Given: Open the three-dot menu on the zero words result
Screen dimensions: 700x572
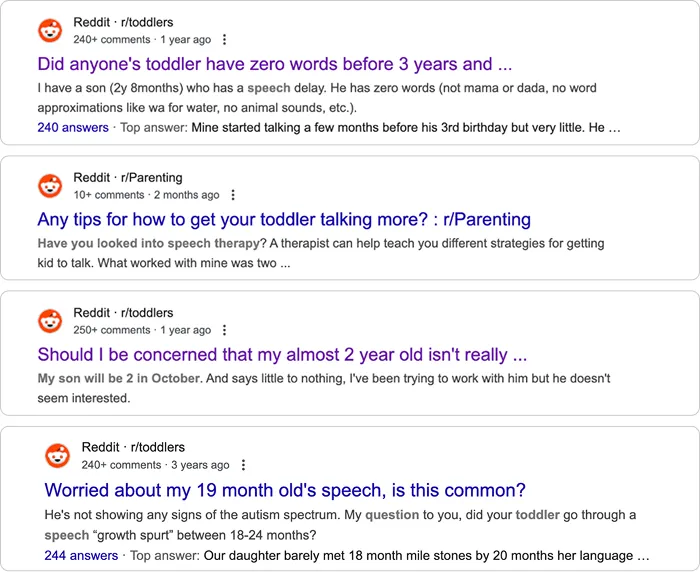Looking at the screenshot, I should pyautogui.click(x=224, y=40).
